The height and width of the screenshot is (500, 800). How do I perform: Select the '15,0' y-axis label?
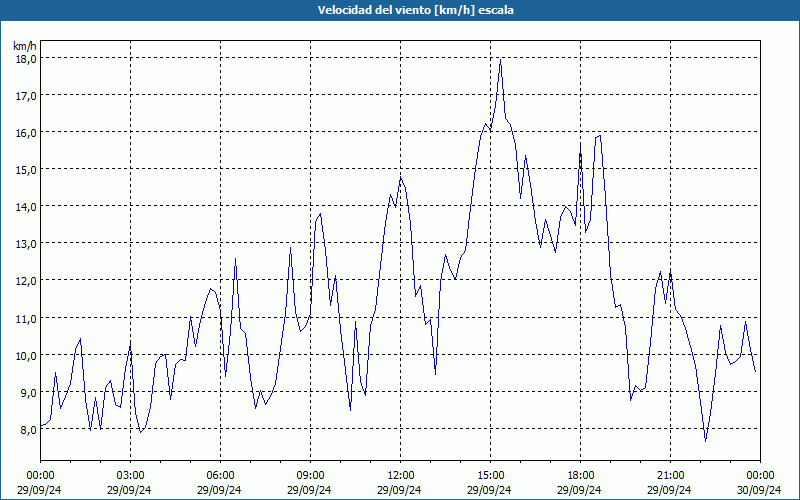26,169
